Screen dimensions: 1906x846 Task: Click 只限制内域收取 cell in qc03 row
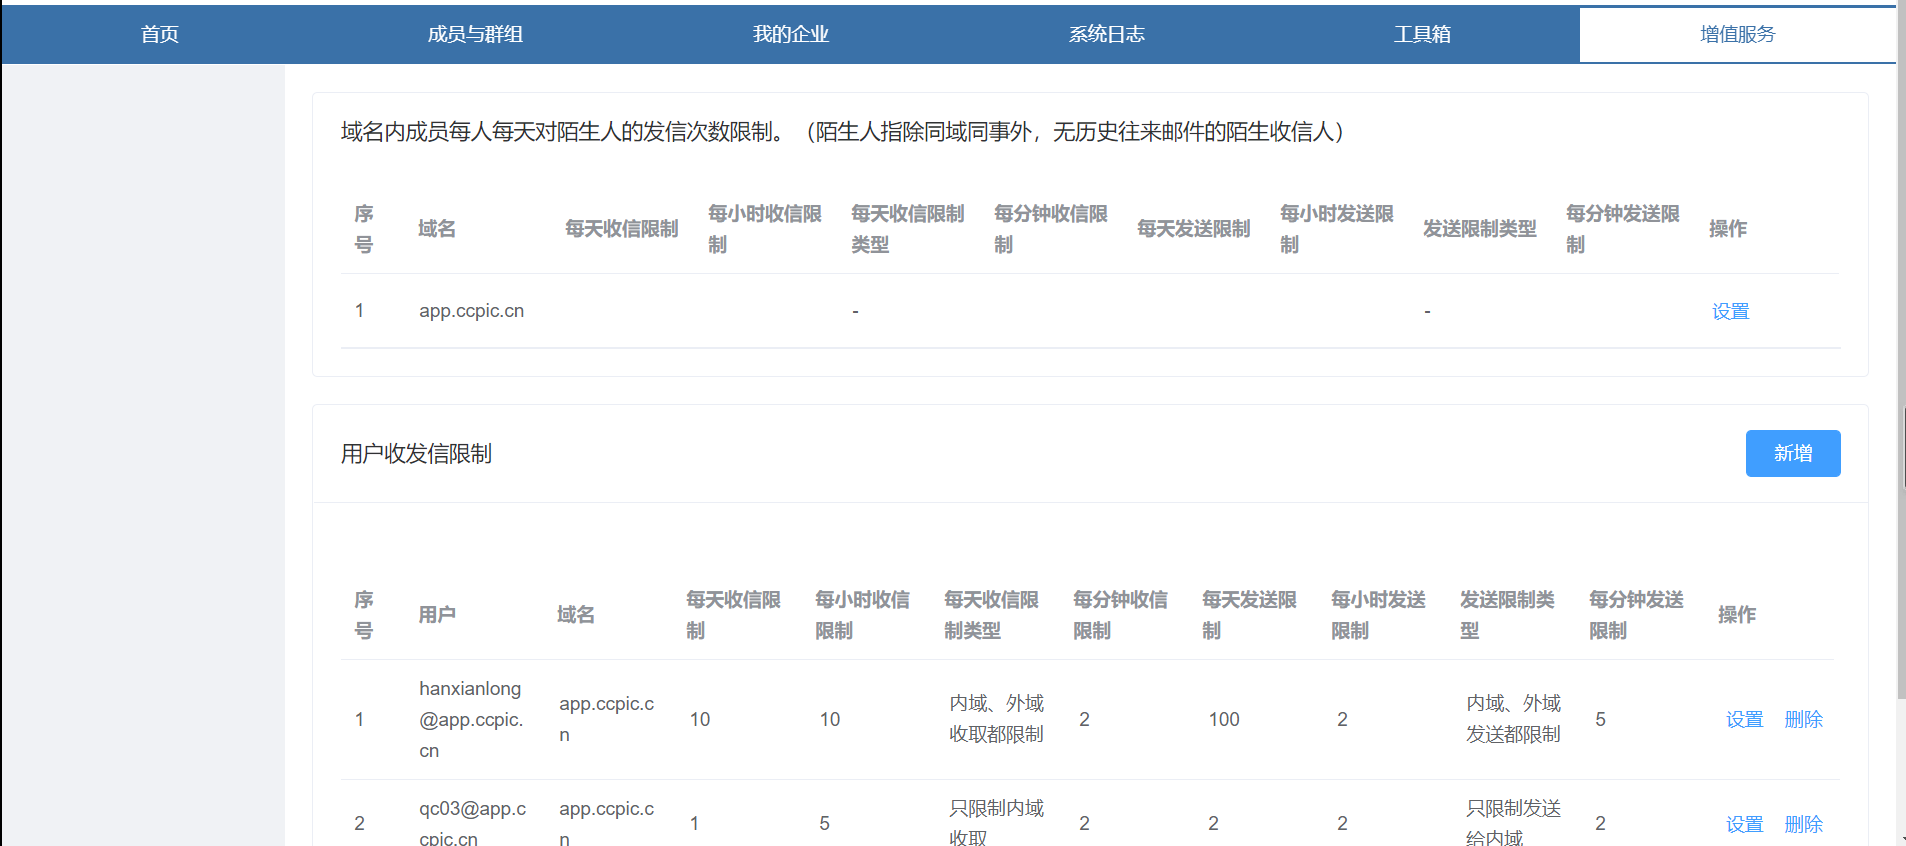coord(996,823)
